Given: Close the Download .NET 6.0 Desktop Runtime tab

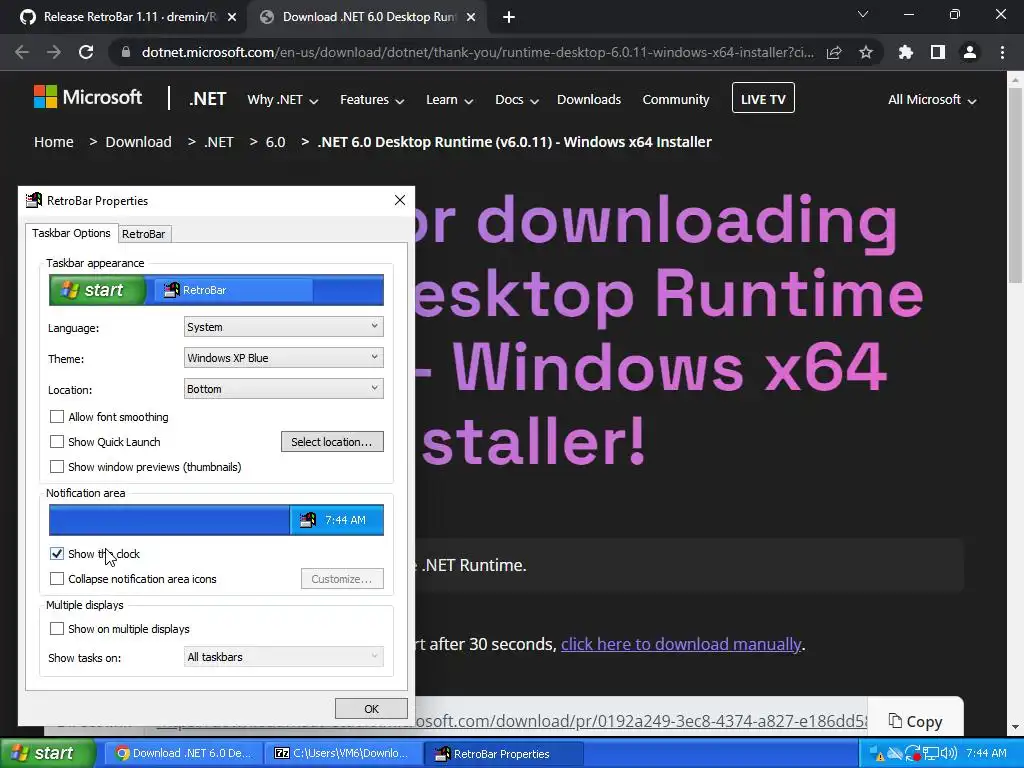Looking at the screenshot, I should [471, 18].
